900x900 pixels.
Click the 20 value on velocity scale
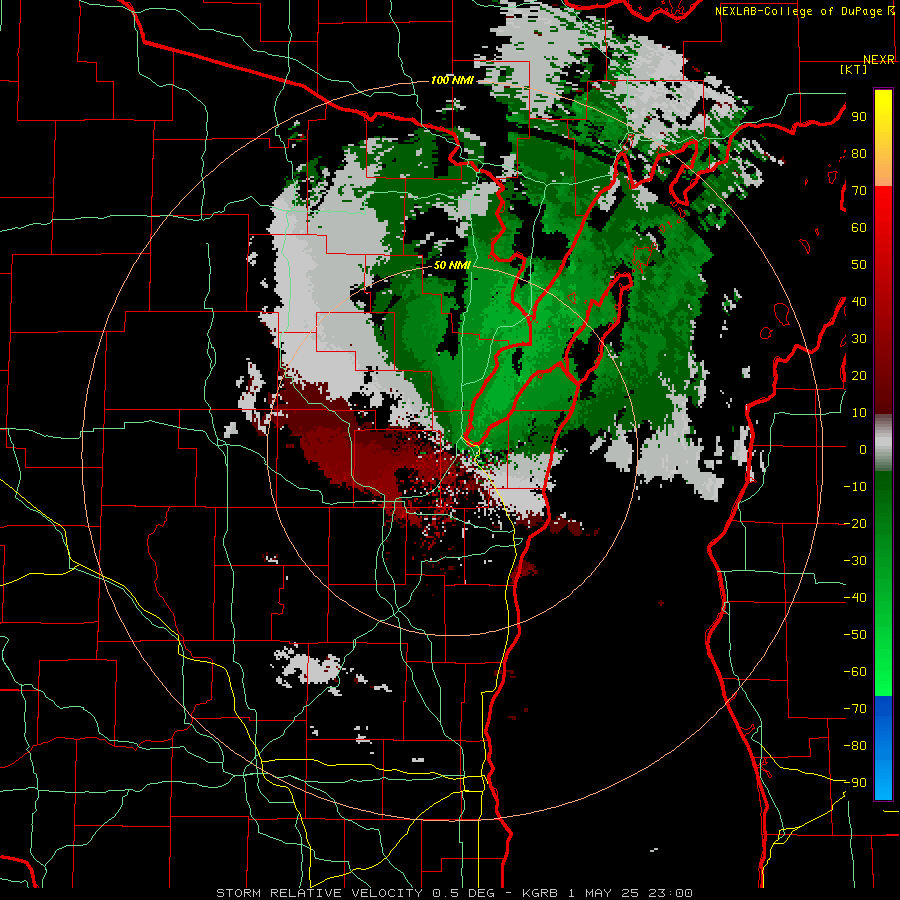coord(859,376)
